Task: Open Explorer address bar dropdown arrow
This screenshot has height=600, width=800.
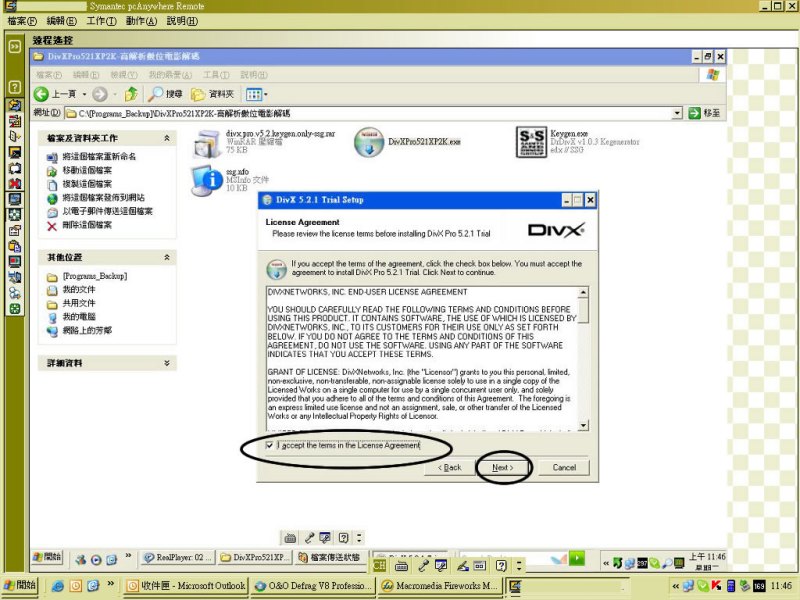Action: pyautogui.click(x=677, y=113)
